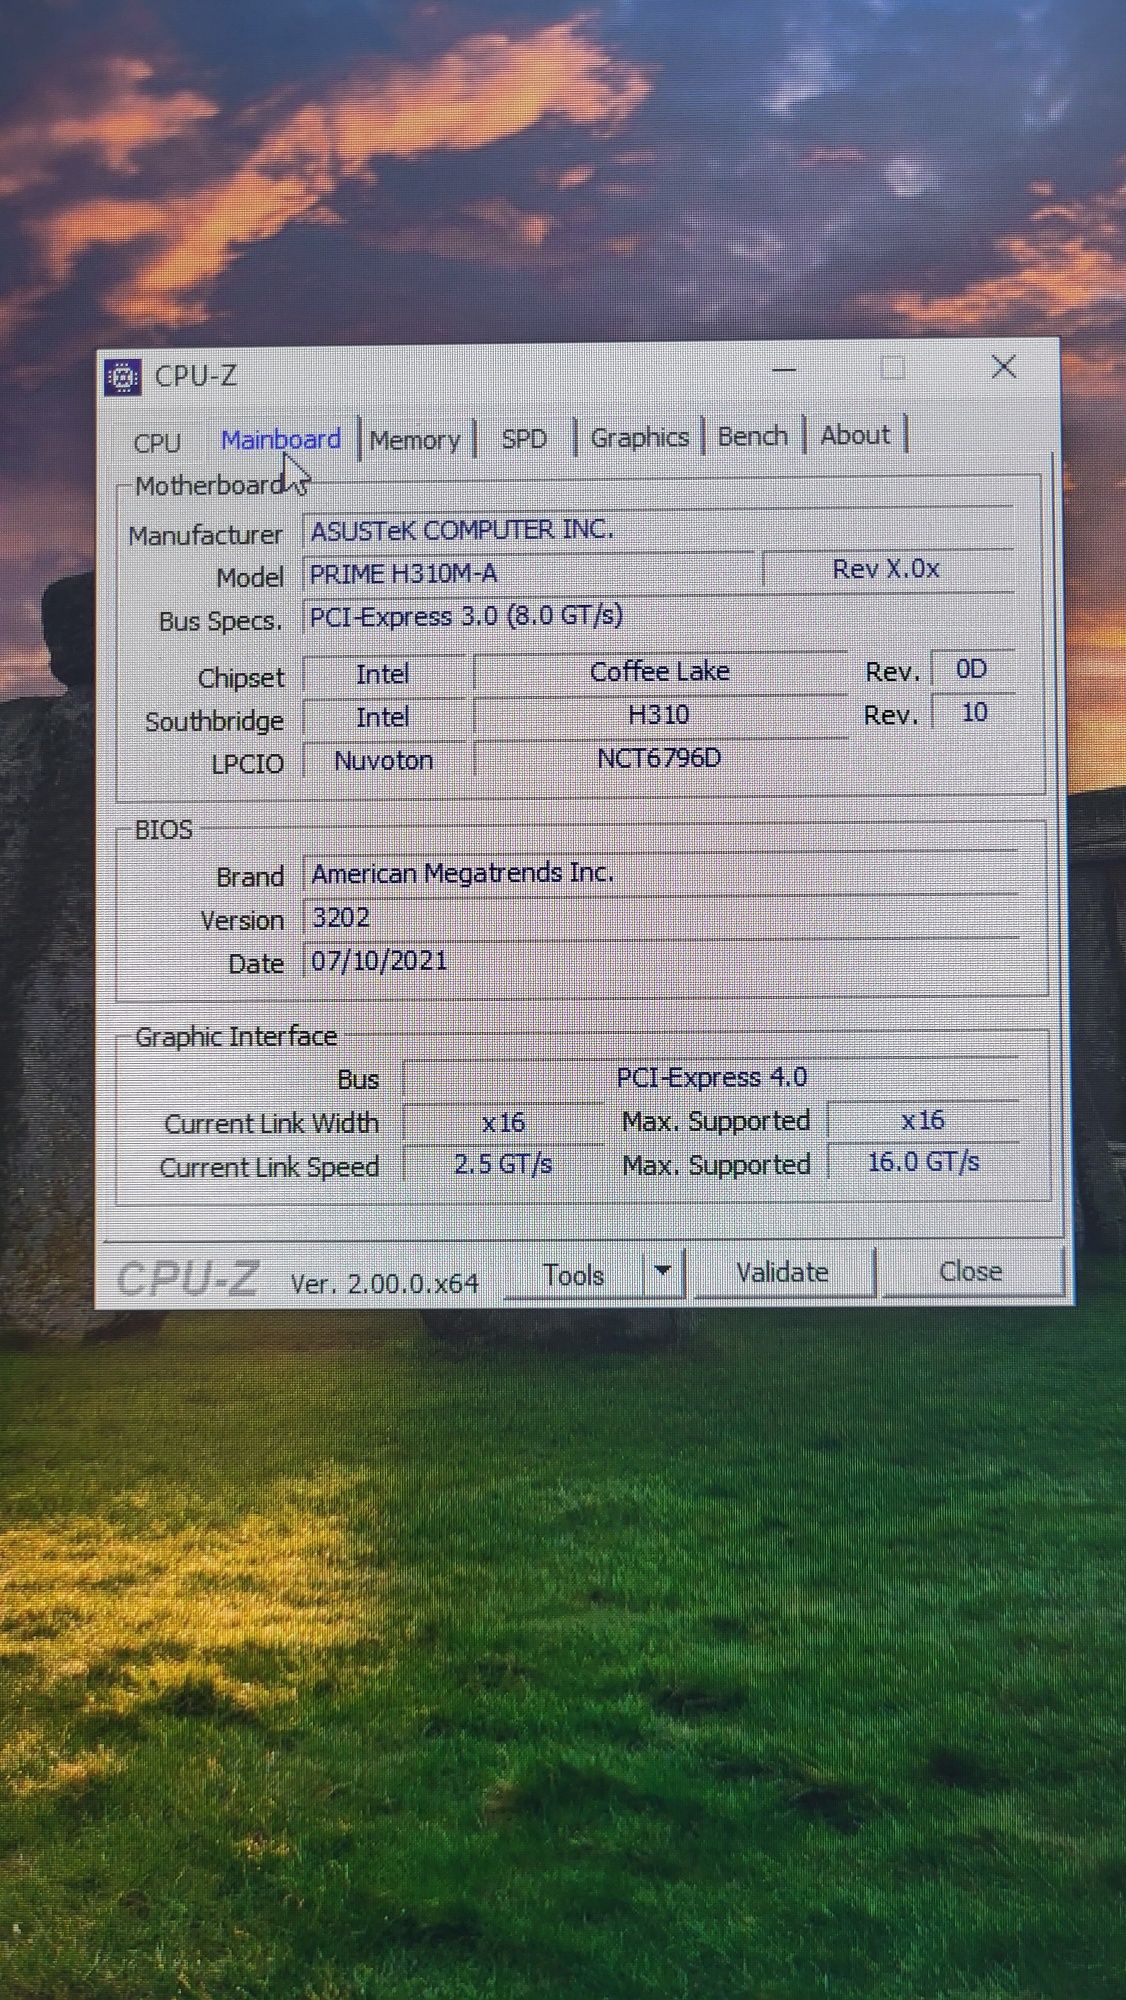Switch to the SPD tab

(x=524, y=439)
